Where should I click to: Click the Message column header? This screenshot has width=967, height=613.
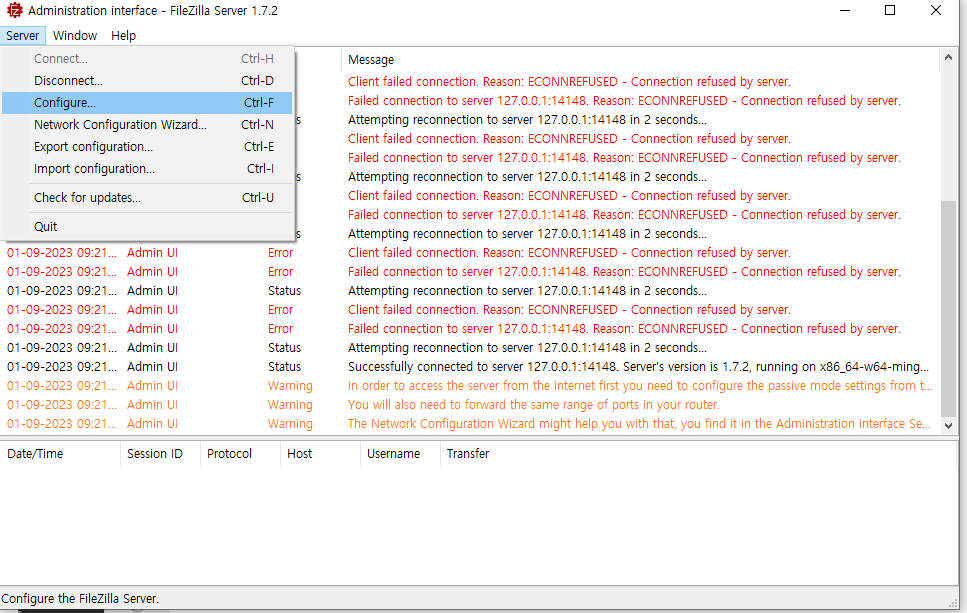click(640, 60)
